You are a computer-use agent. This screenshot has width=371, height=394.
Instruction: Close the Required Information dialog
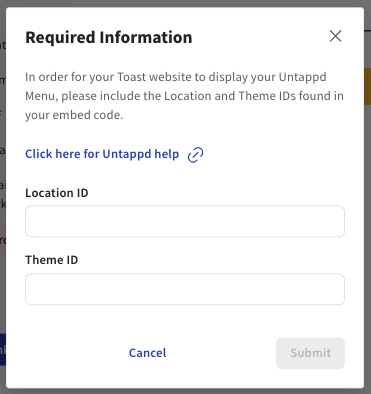[x=335, y=36]
